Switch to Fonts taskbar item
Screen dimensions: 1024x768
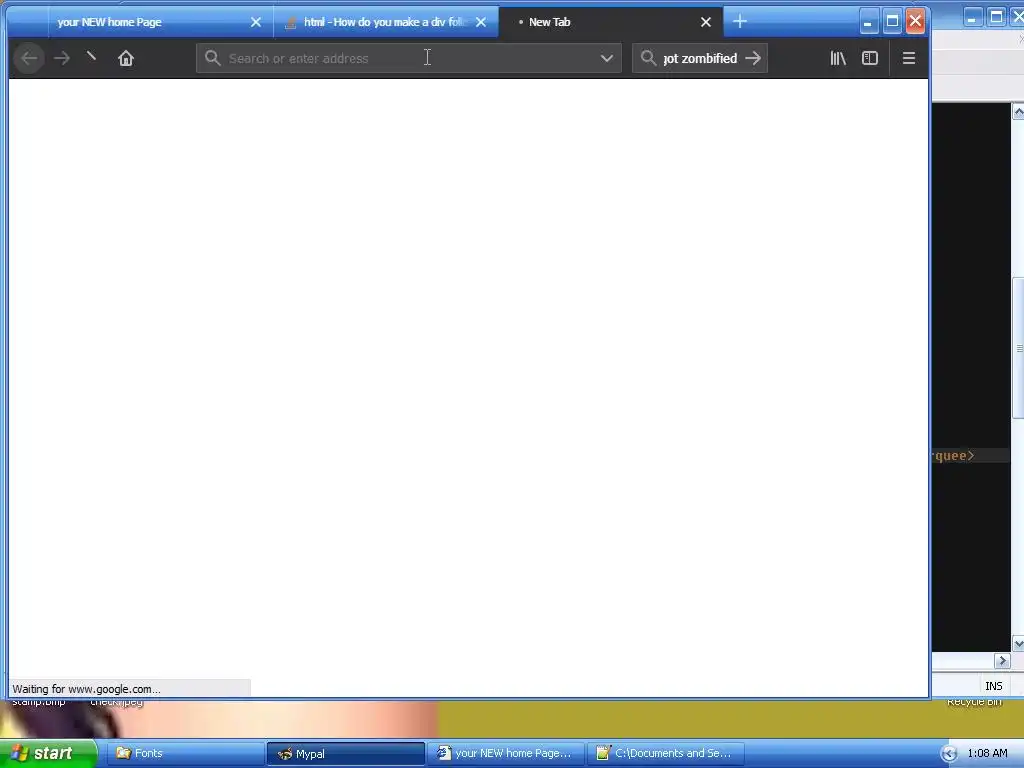click(184, 754)
